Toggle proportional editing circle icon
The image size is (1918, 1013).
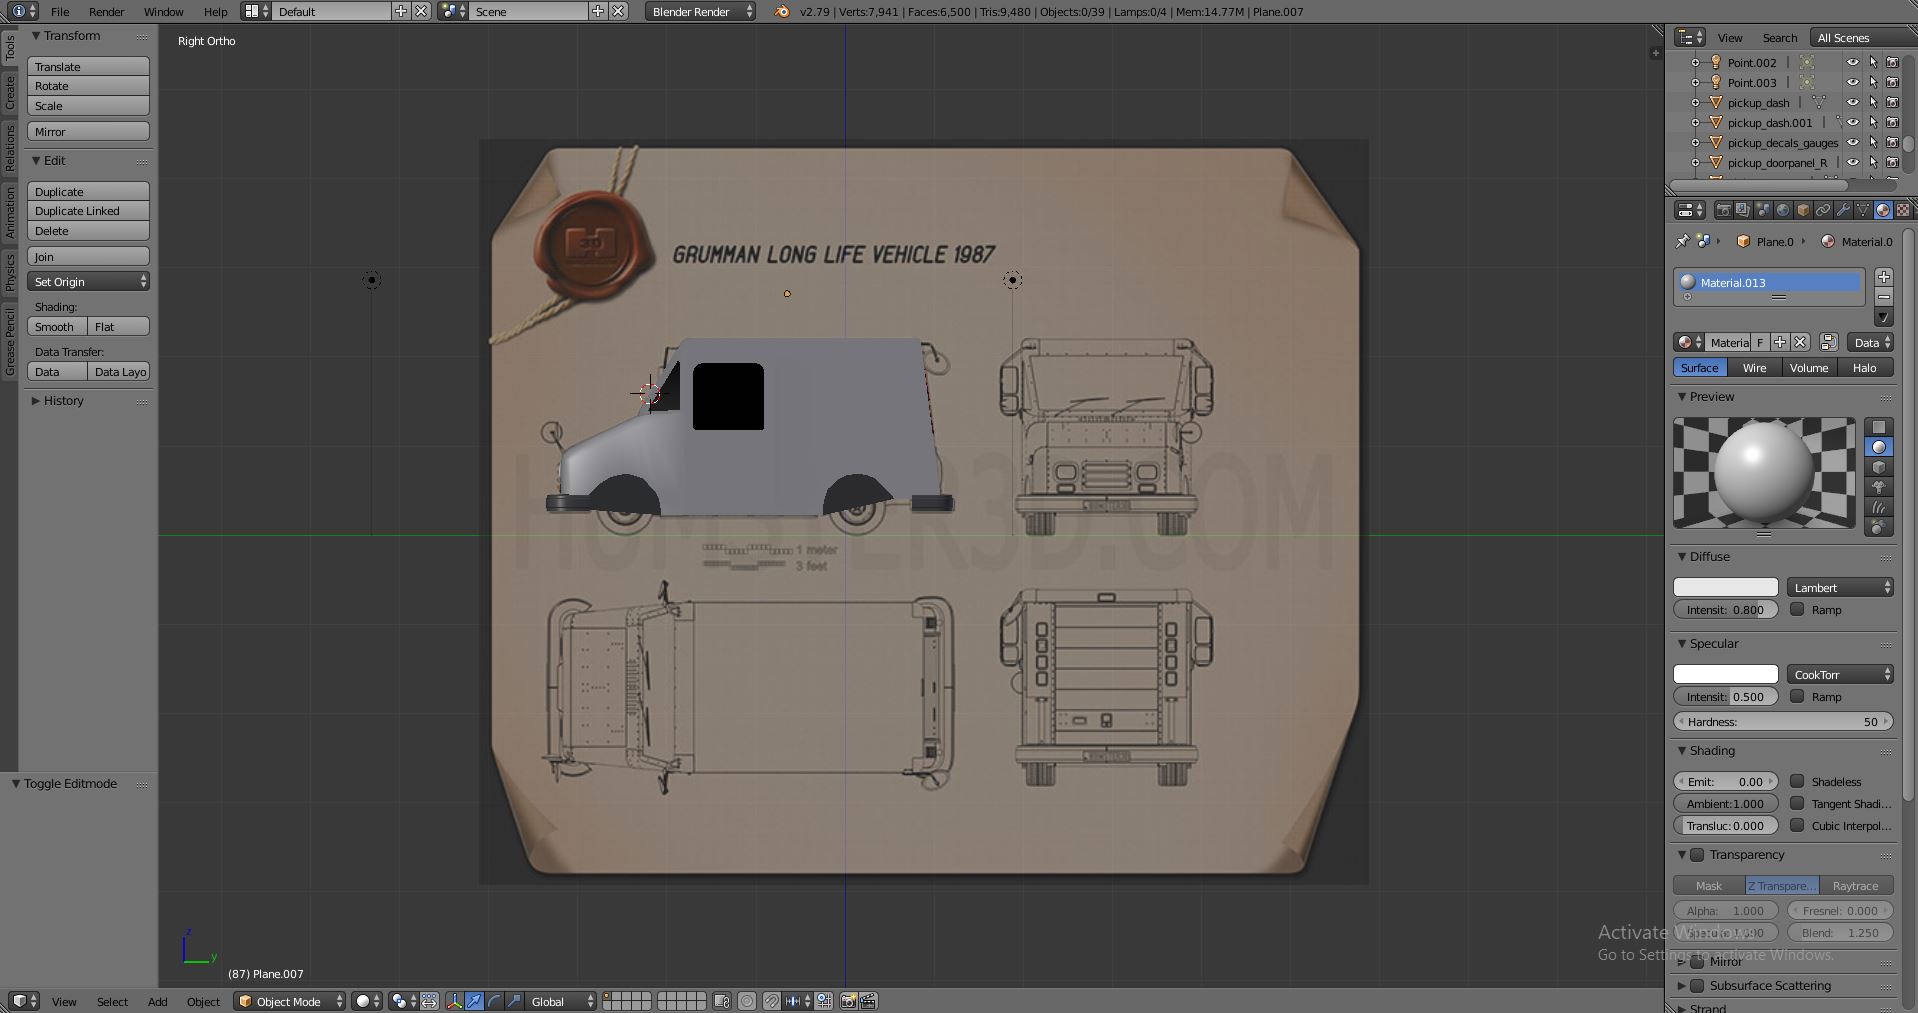coord(747,1001)
